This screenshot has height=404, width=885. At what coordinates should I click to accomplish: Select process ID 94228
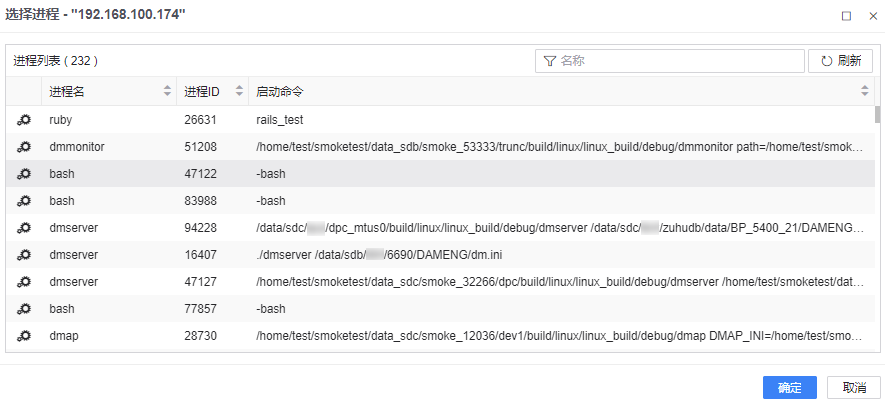click(200, 228)
